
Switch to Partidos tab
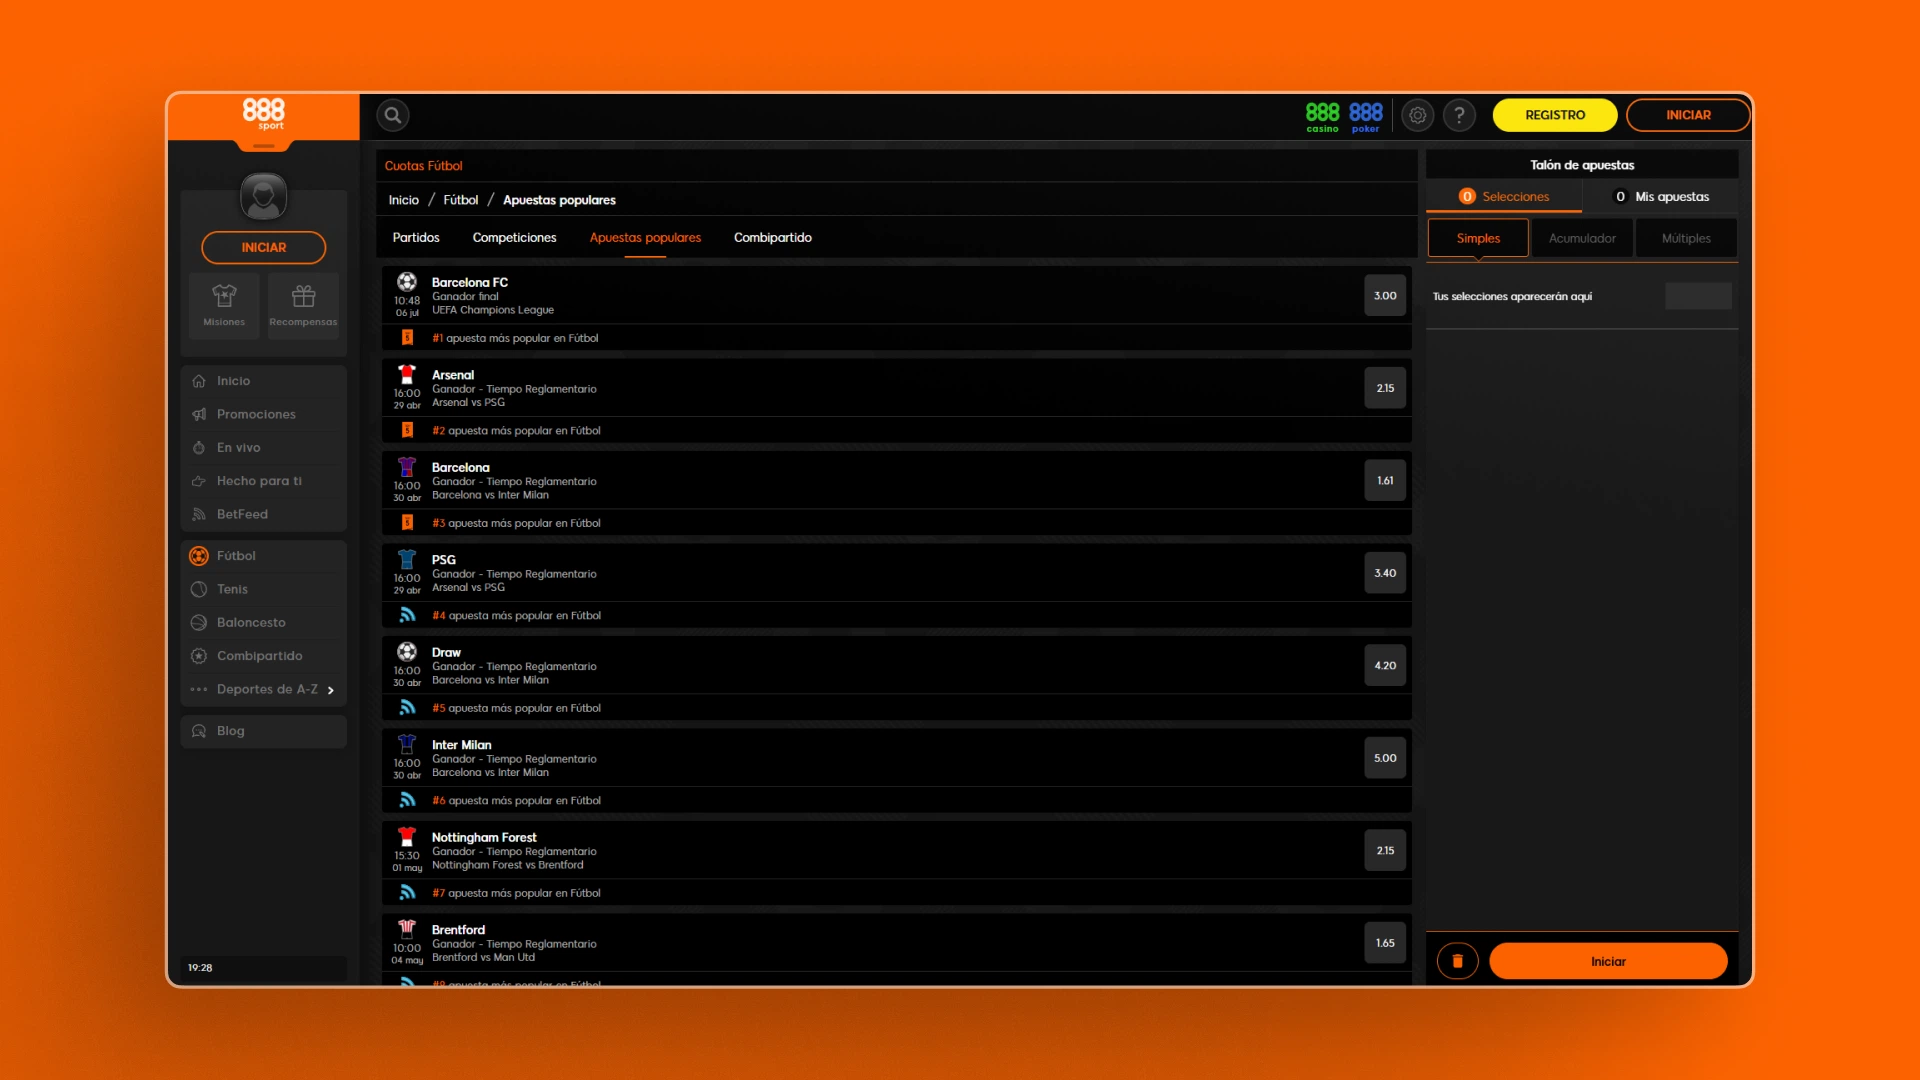[x=416, y=238]
